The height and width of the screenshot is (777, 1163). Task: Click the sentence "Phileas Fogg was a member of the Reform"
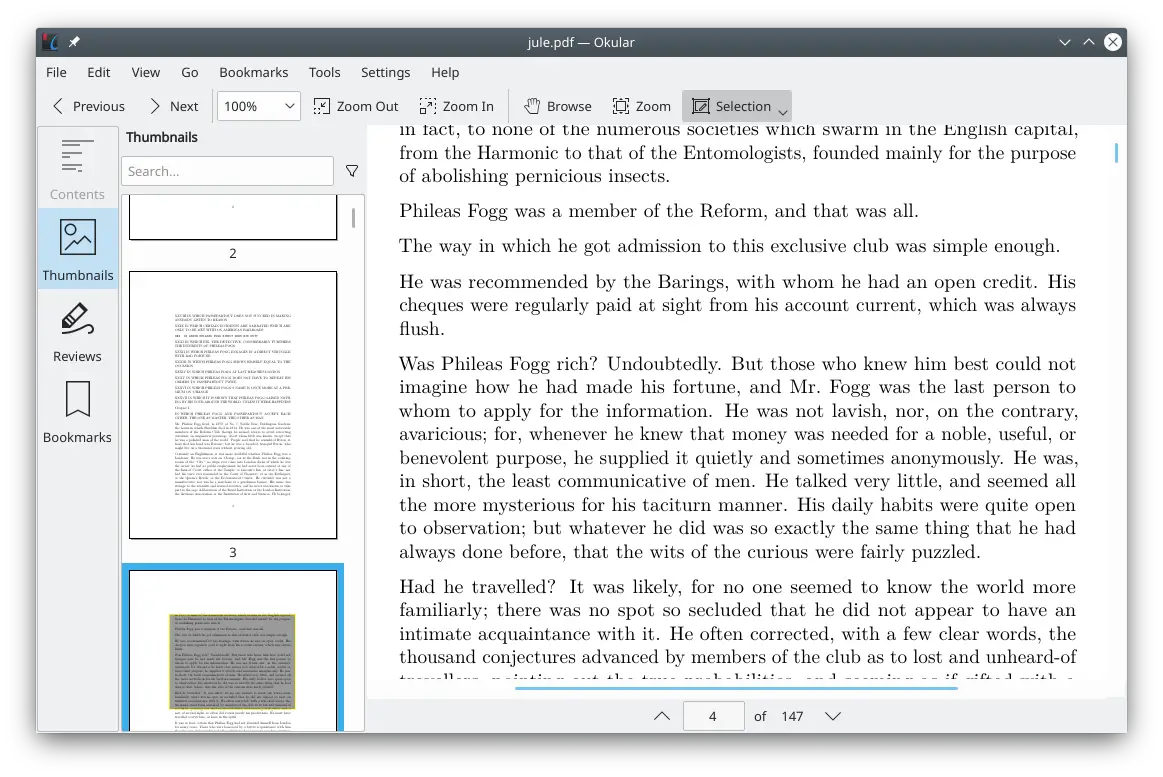coord(584,211)
